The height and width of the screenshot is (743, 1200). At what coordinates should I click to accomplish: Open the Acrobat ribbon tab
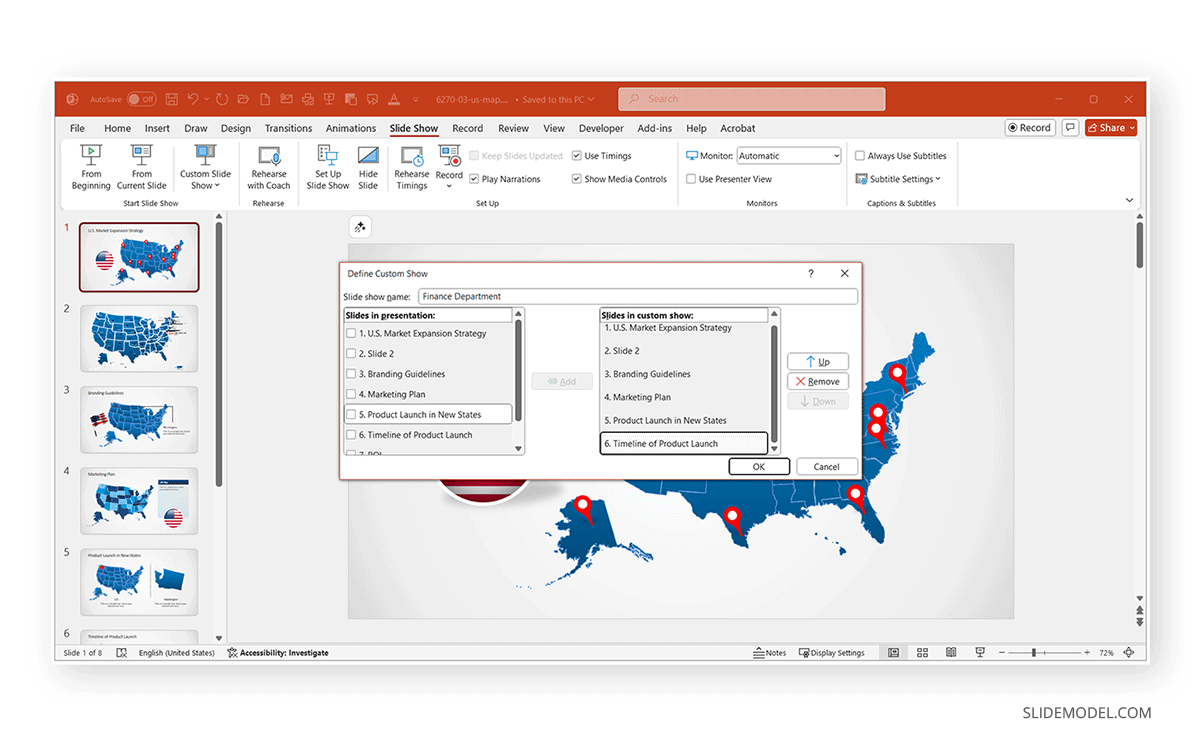click(737, 128)
